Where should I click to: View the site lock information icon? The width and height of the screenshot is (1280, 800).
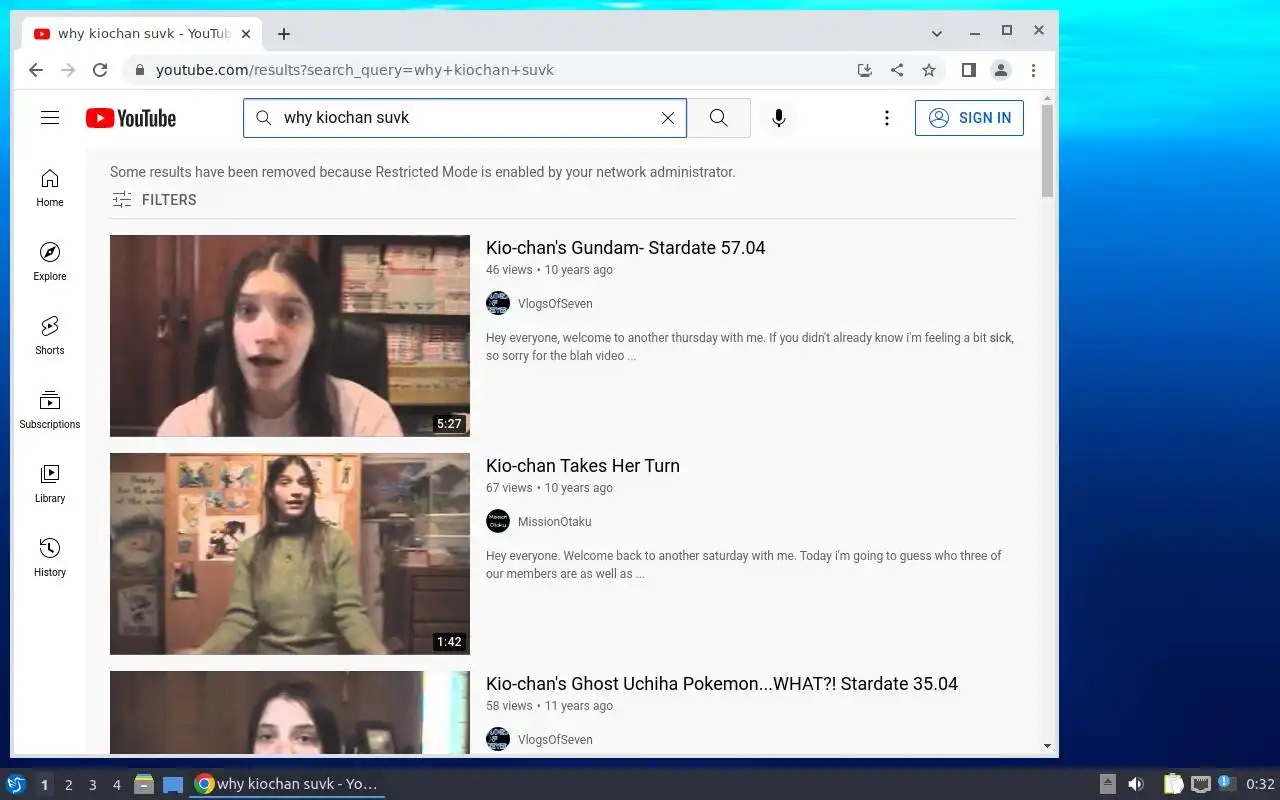[x=139, y=70]
